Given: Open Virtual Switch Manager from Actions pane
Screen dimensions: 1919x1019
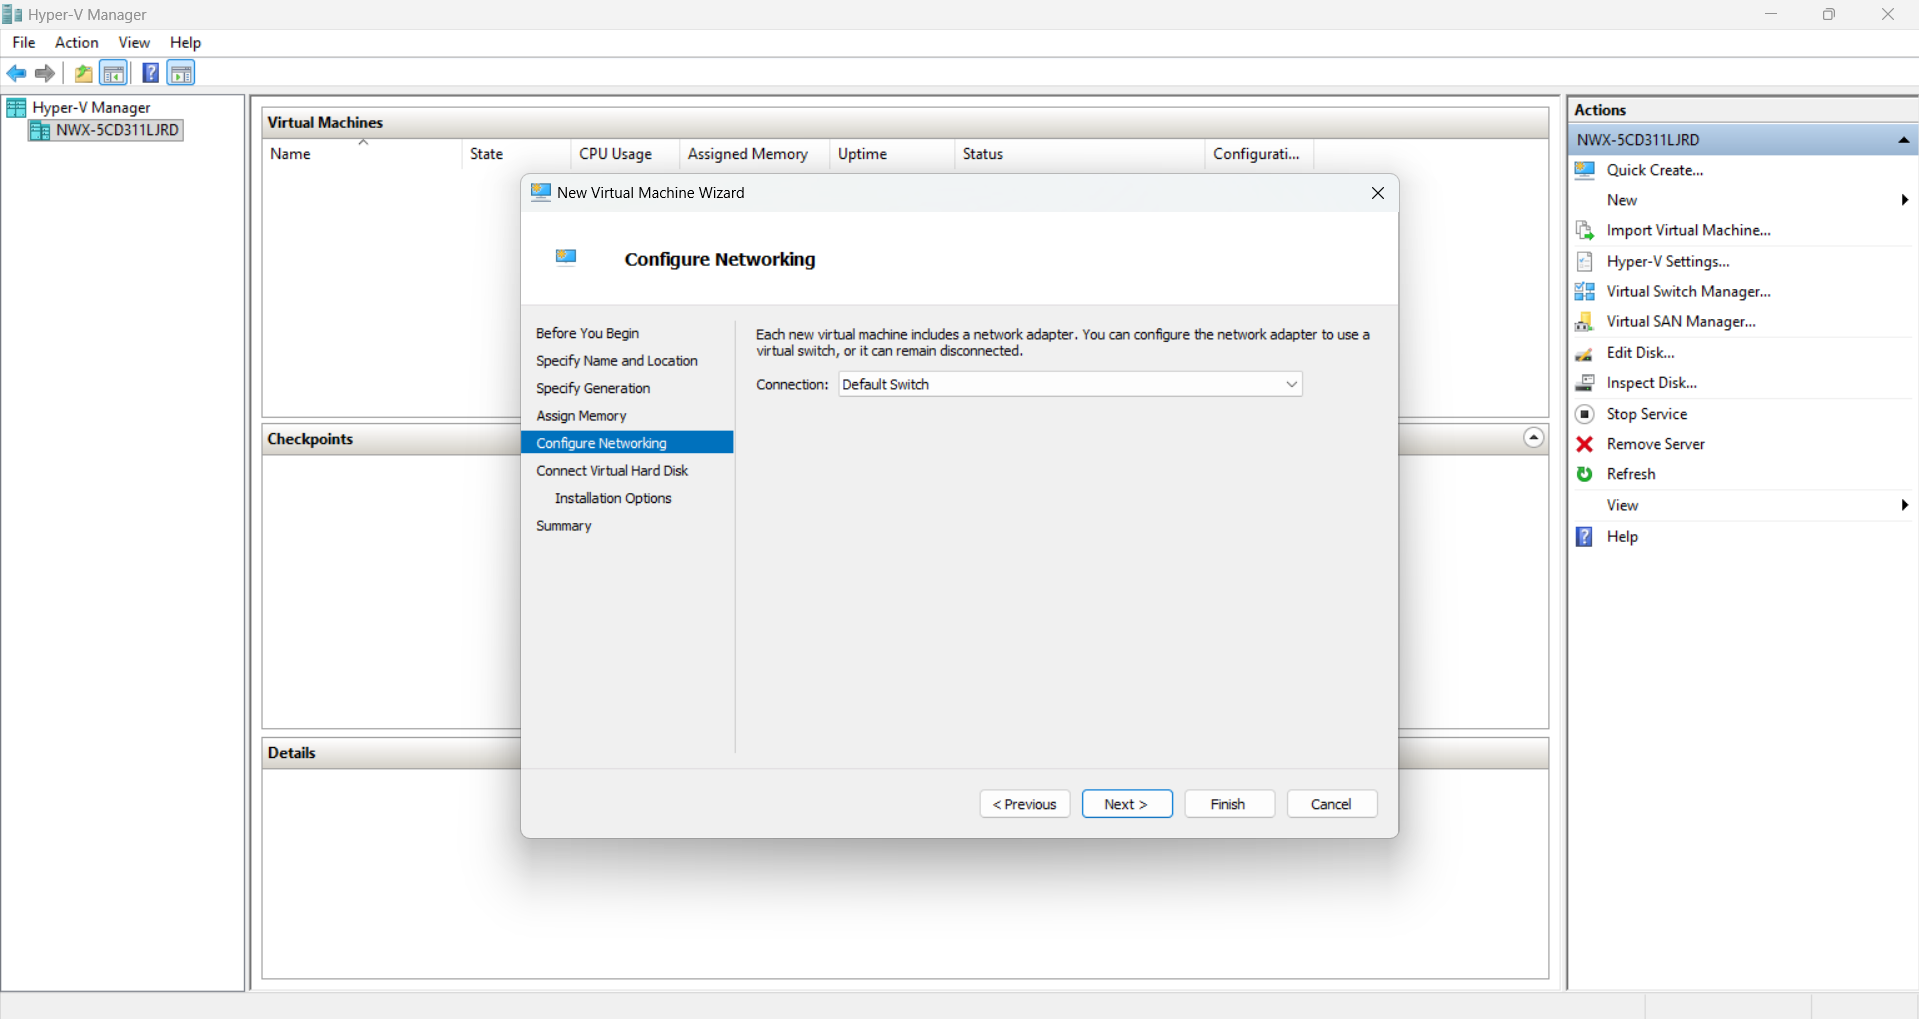Looking at the screenshot, I should coord(1688,291).
